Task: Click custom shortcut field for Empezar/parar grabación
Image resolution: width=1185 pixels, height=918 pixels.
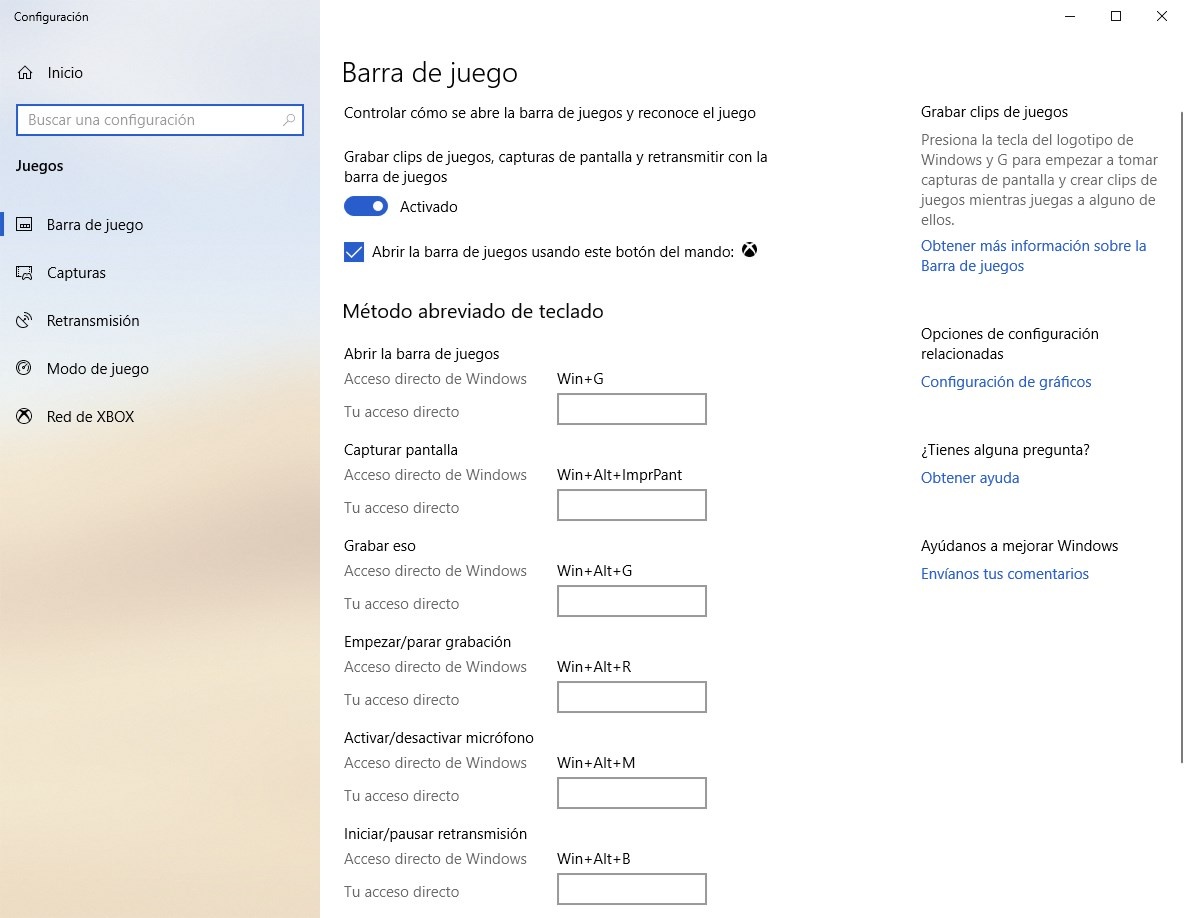Action: coord(632,697)
